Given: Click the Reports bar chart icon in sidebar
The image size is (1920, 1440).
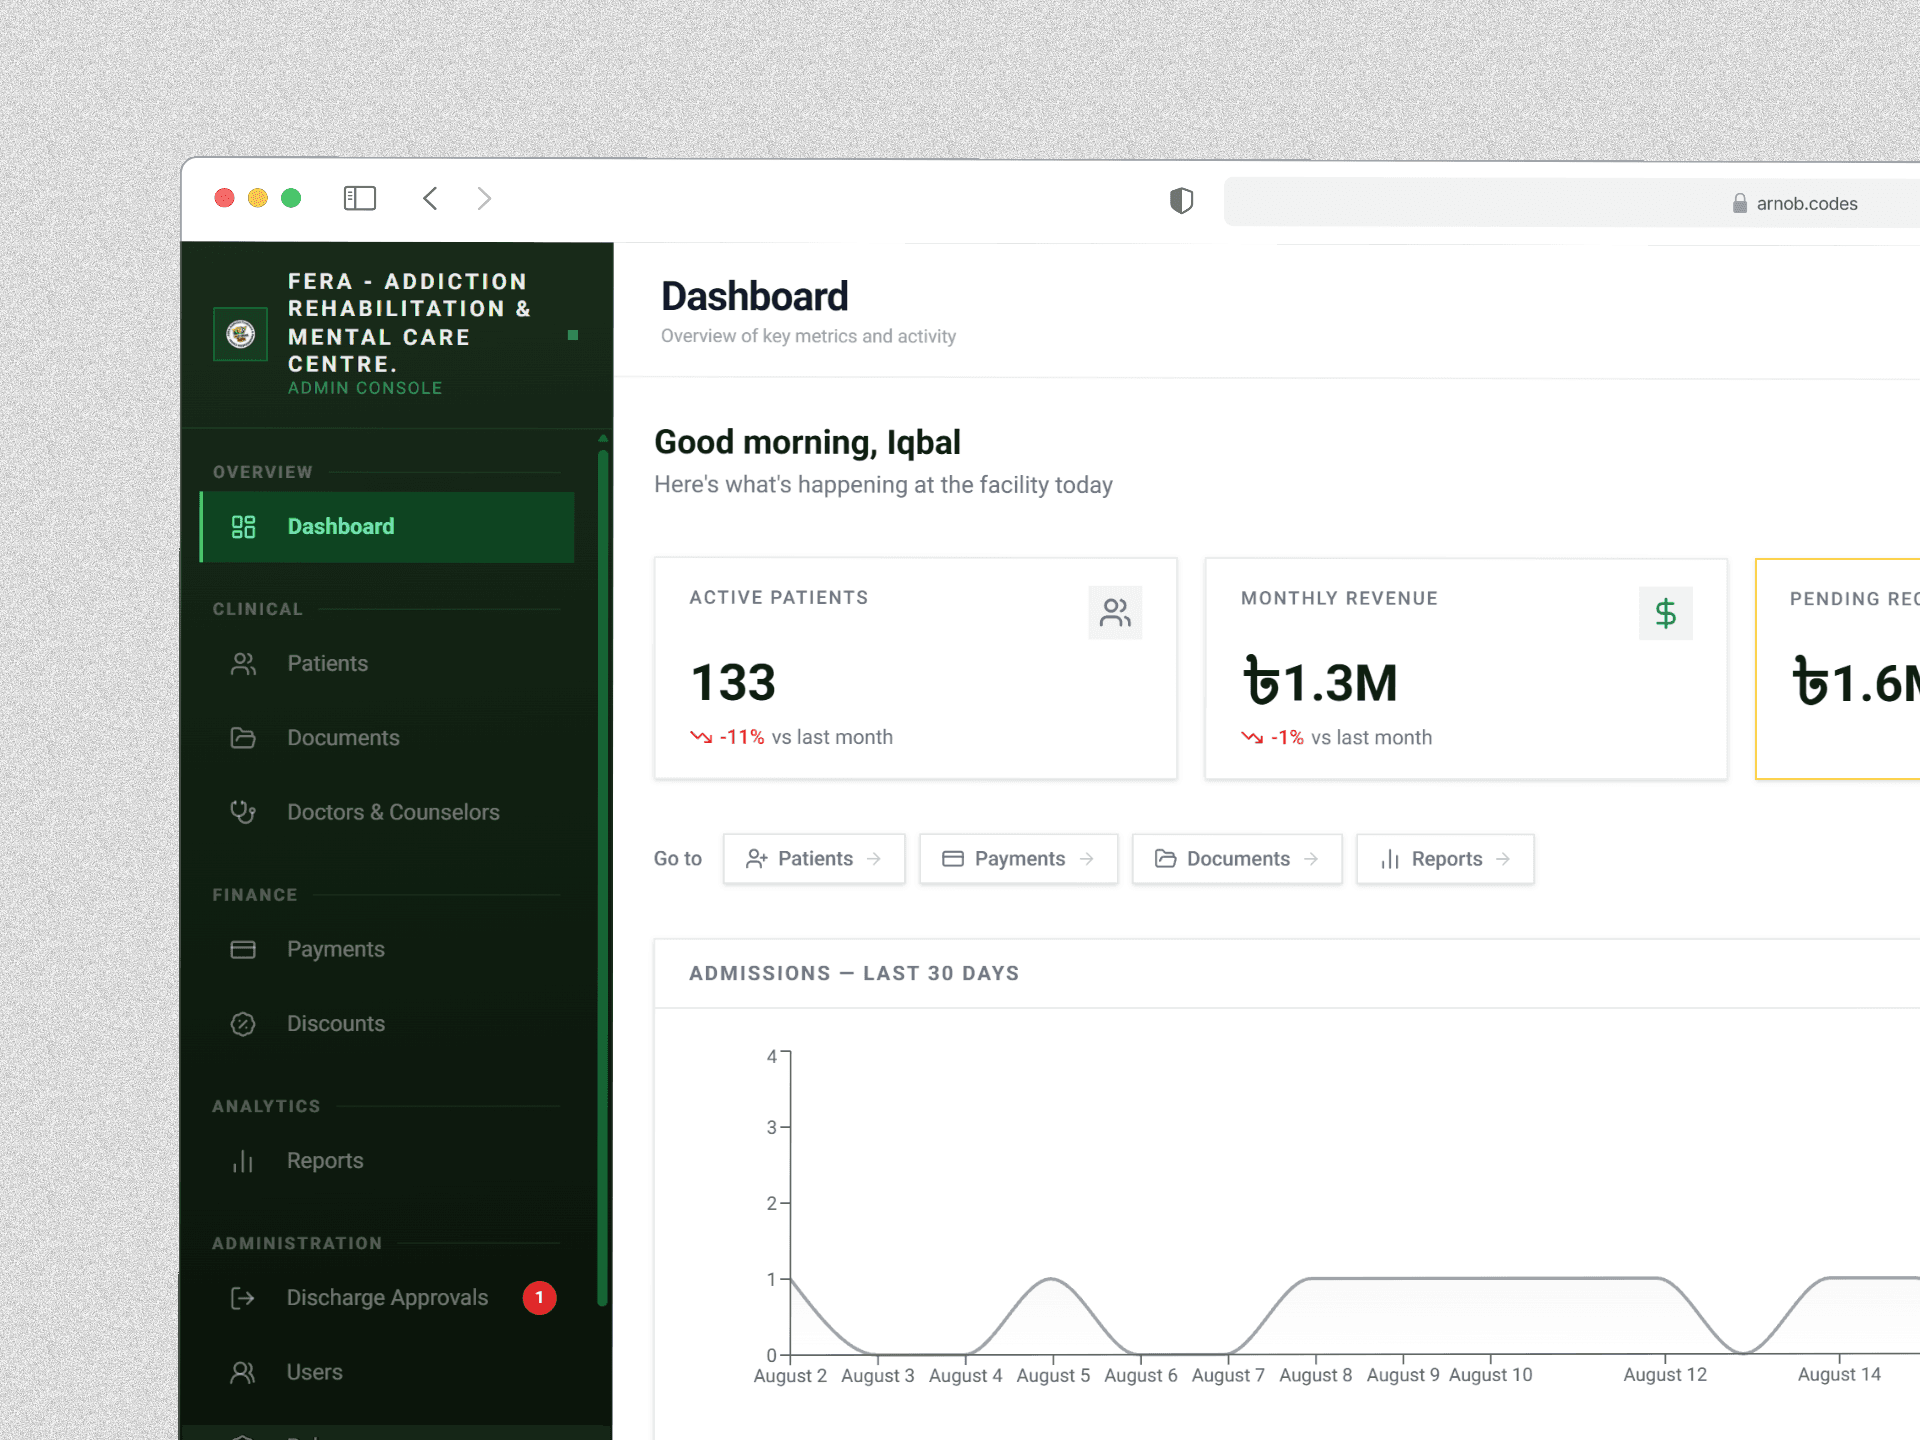Looking at the screenshot, I should click(243, 1161).
